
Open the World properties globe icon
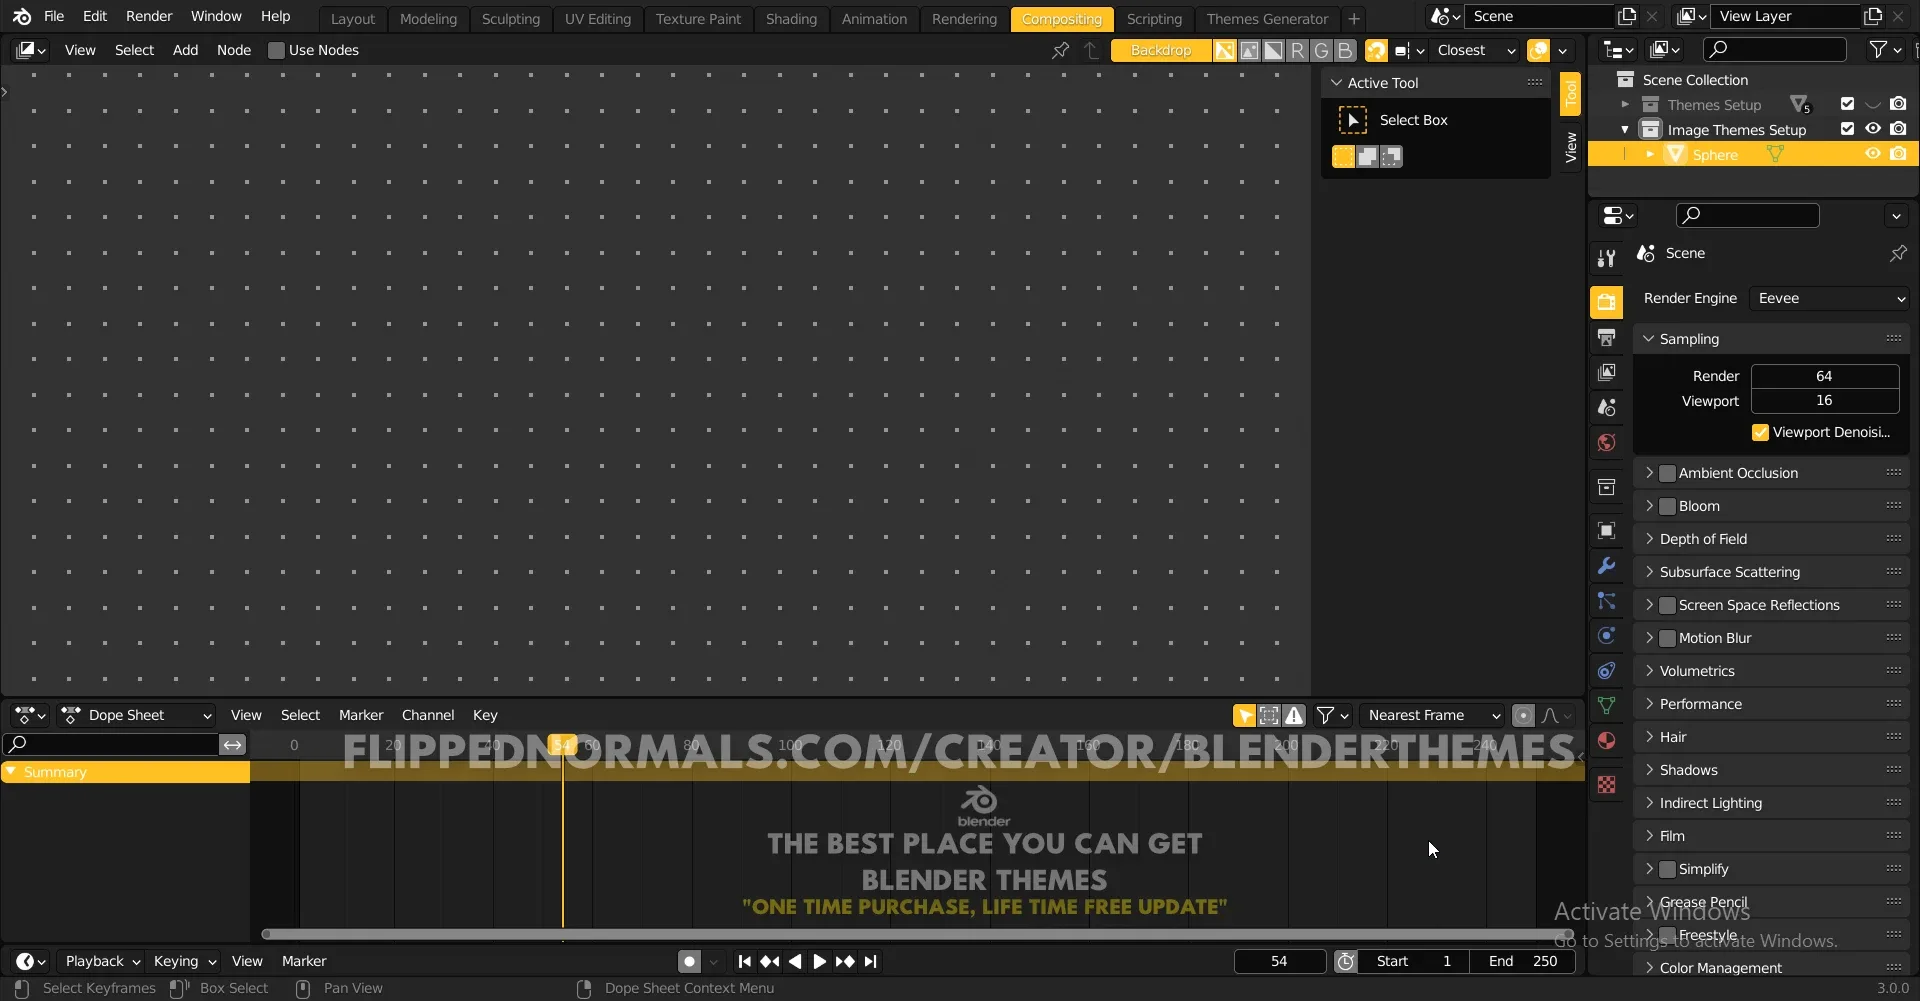1607,442
